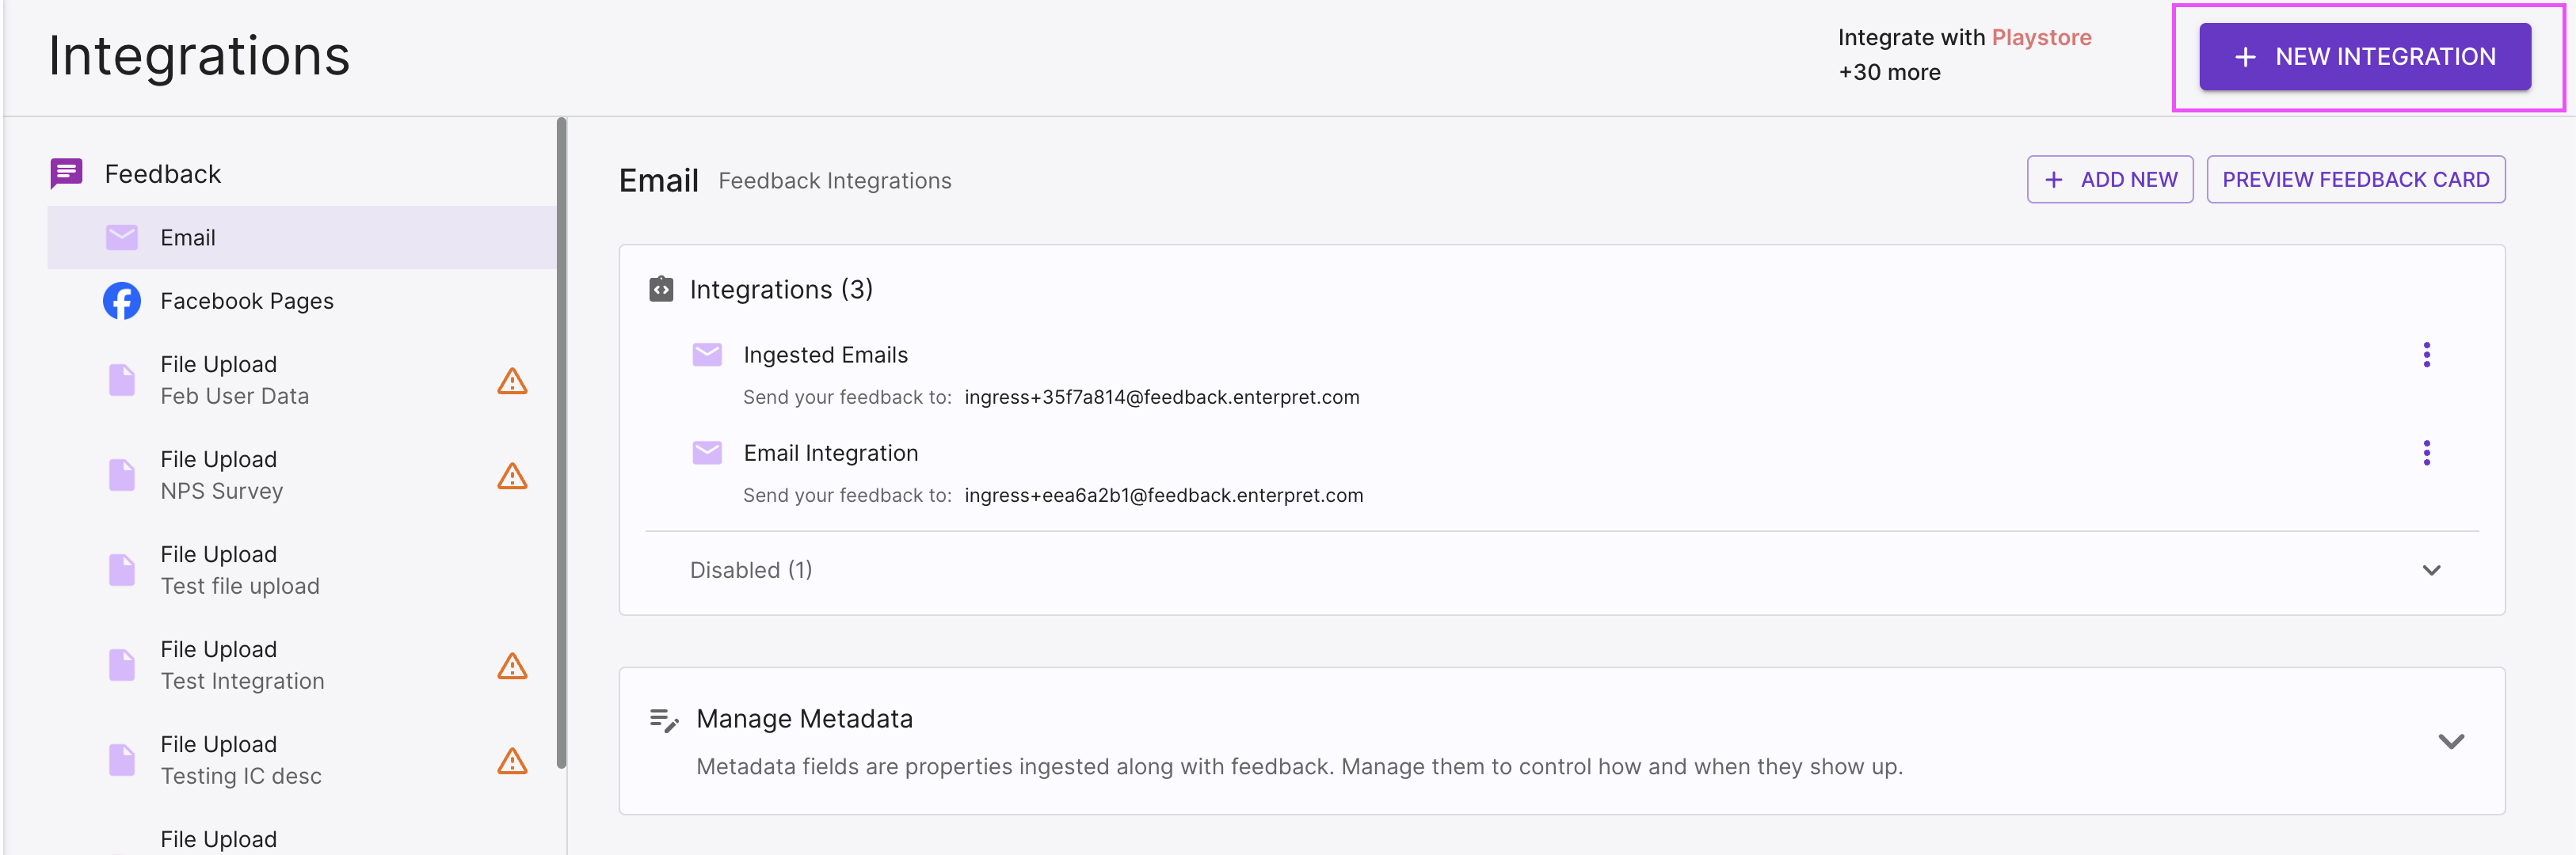This screenshot has height=855, width=2576.
Task: Open the Facebook Pages sidebar item
Action: click(x=301, y=301)
